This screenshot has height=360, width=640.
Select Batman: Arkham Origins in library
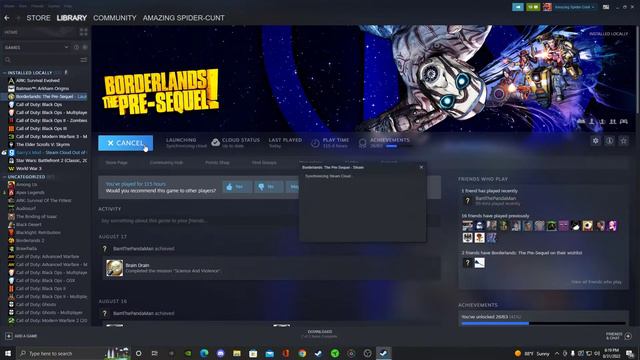click(x=42, y=89)
